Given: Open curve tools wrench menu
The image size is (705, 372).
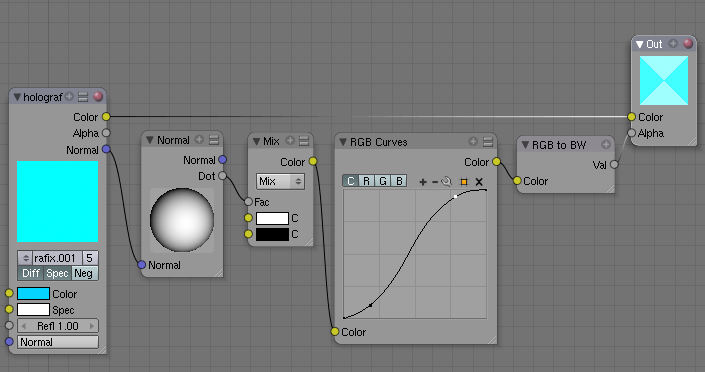Looking at the screenshot, I should click(446, 181).
